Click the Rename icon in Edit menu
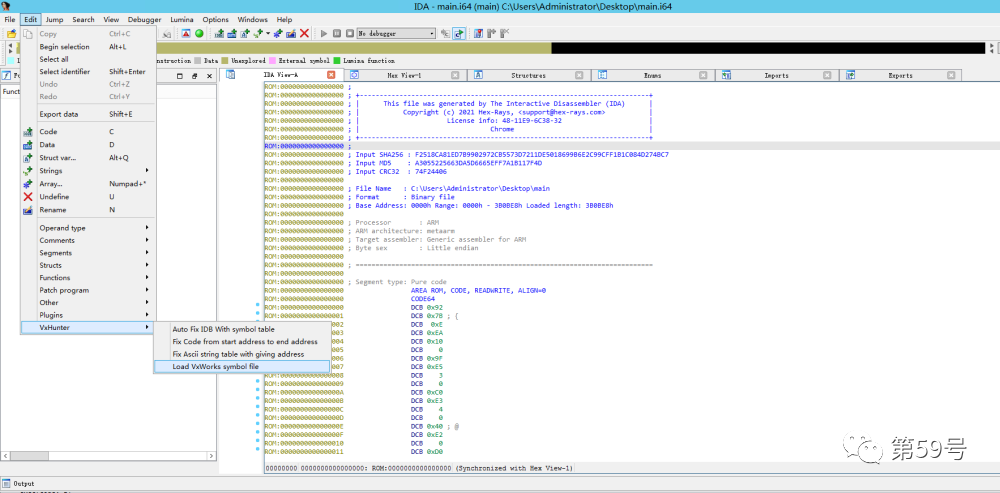The height and width of the screenshot is (493, 1000). [27, 210]
